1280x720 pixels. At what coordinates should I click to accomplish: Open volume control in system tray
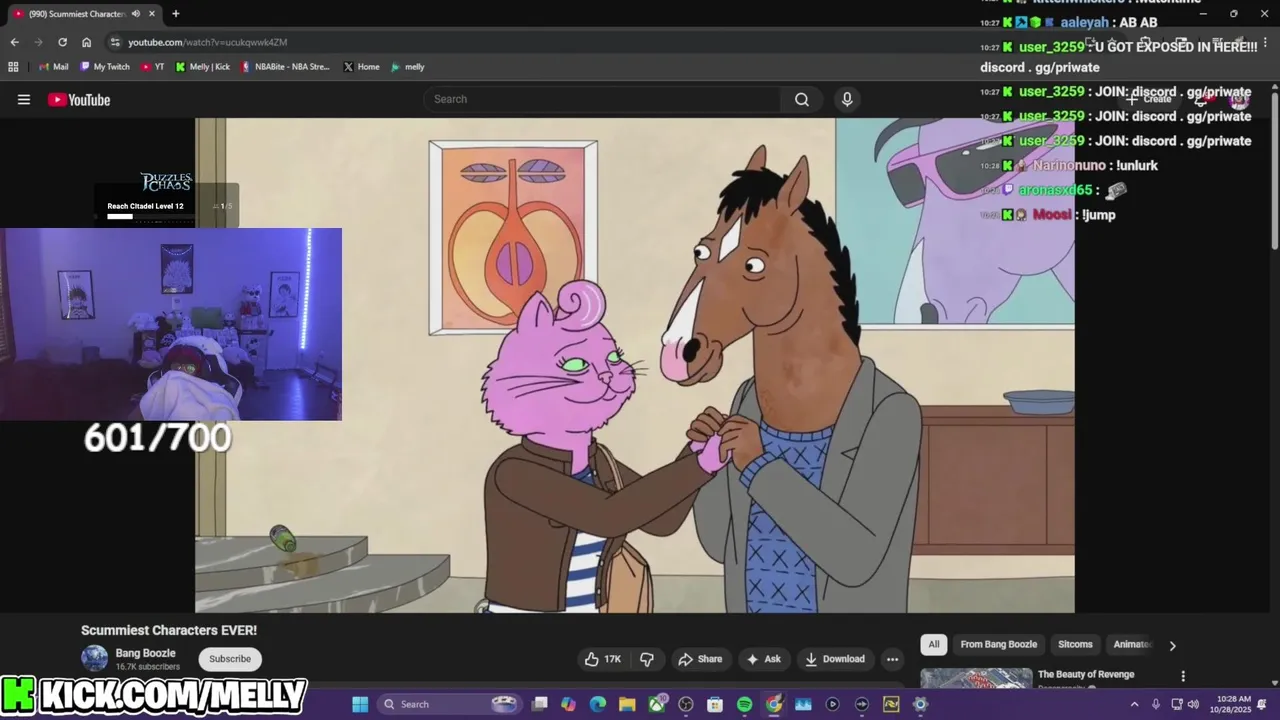[x=1193, y=704]
